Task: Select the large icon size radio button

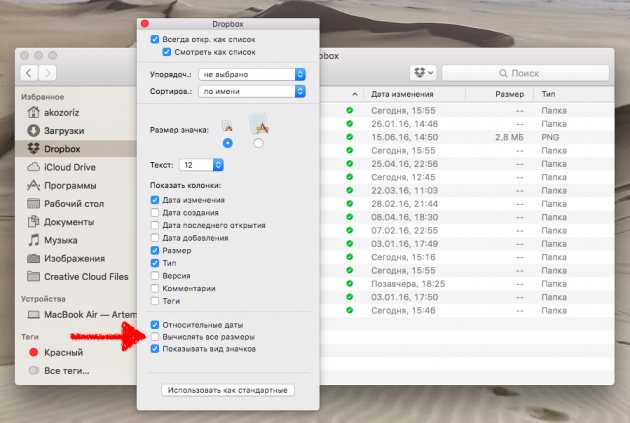Action: (x=258, y=143)
